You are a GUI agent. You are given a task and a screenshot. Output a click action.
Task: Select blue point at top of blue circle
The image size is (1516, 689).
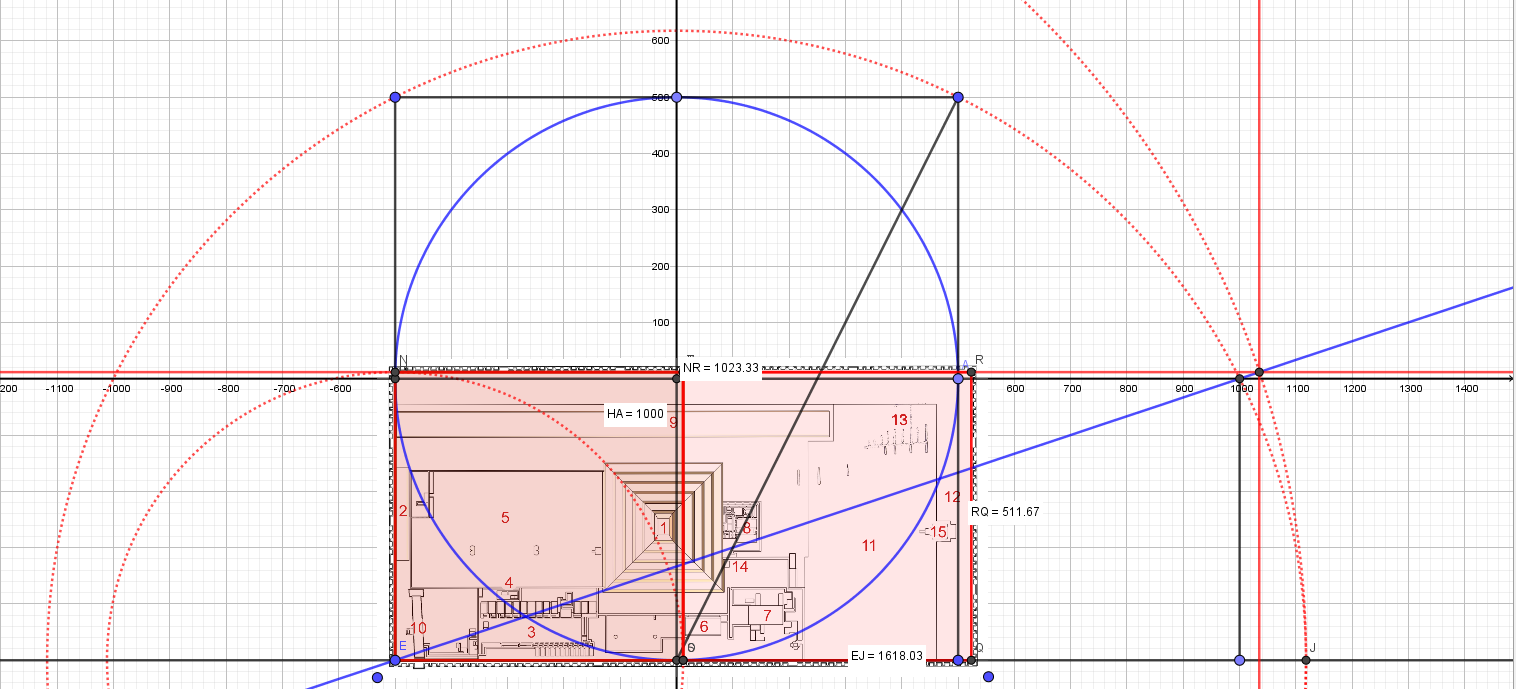point(676,97)
